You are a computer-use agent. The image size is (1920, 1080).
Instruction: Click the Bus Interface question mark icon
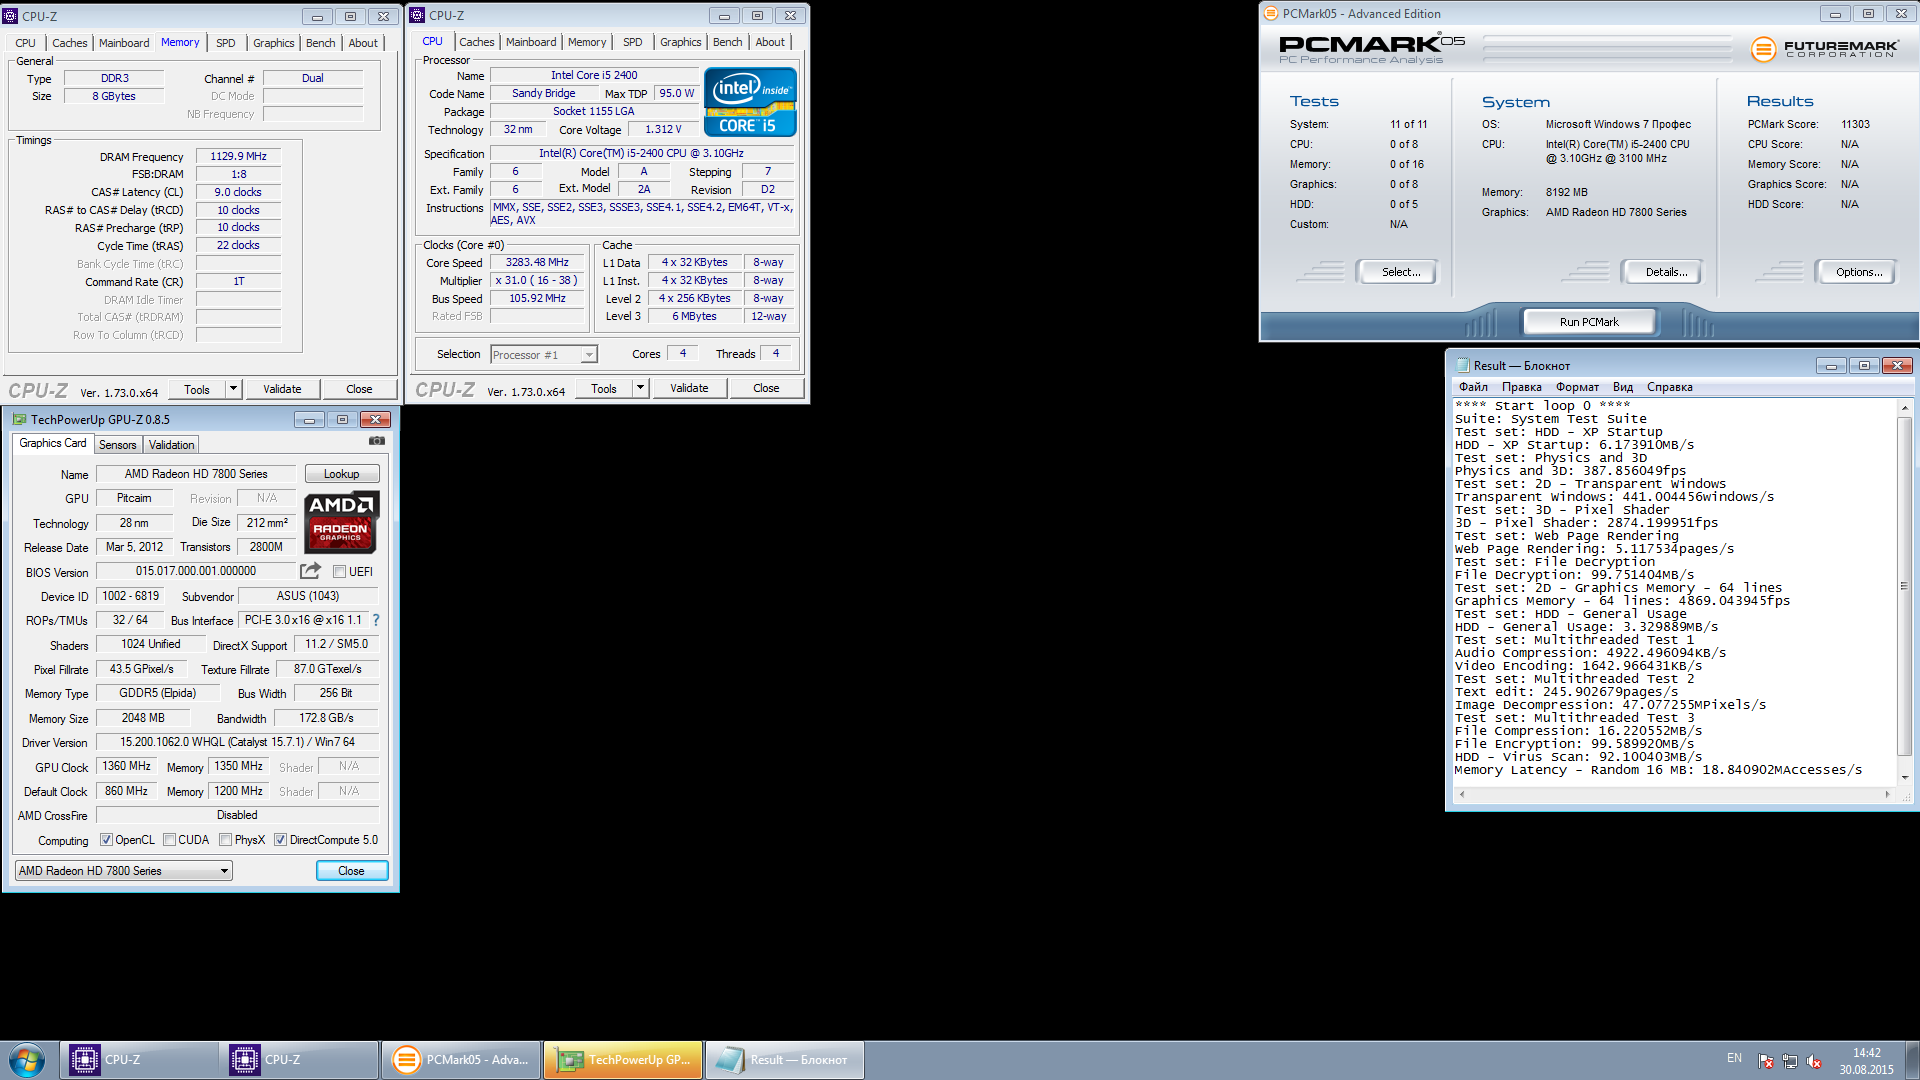pos(376,620)
